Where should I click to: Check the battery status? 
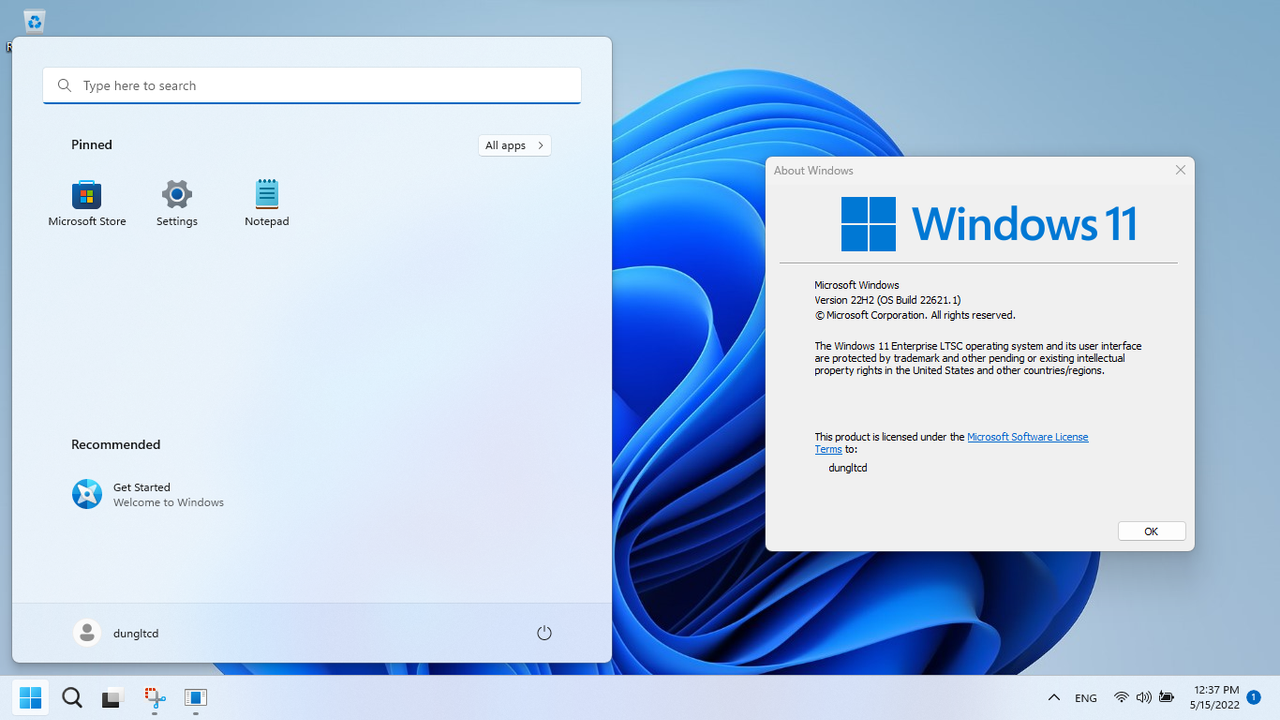click(1166, 697)
